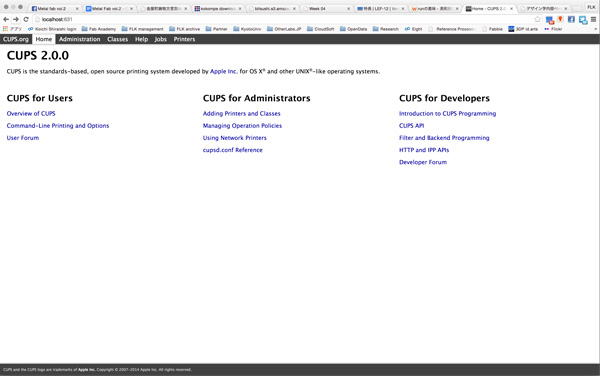Open Introduction to CUPS Programming link
The height and width of the screenshot is (376, 600).
tap(447, 114)
